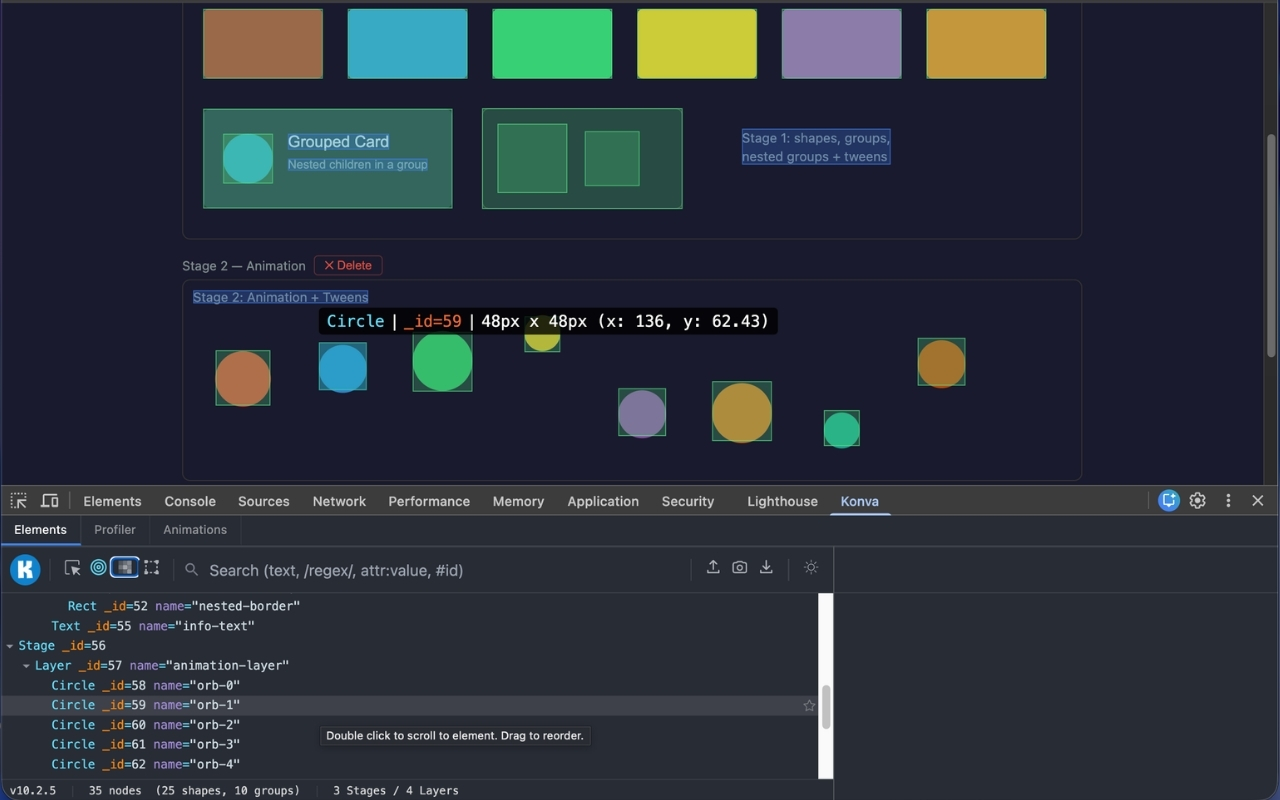
Task: Click the Grouped Card title text
Action: click(338, 142)
